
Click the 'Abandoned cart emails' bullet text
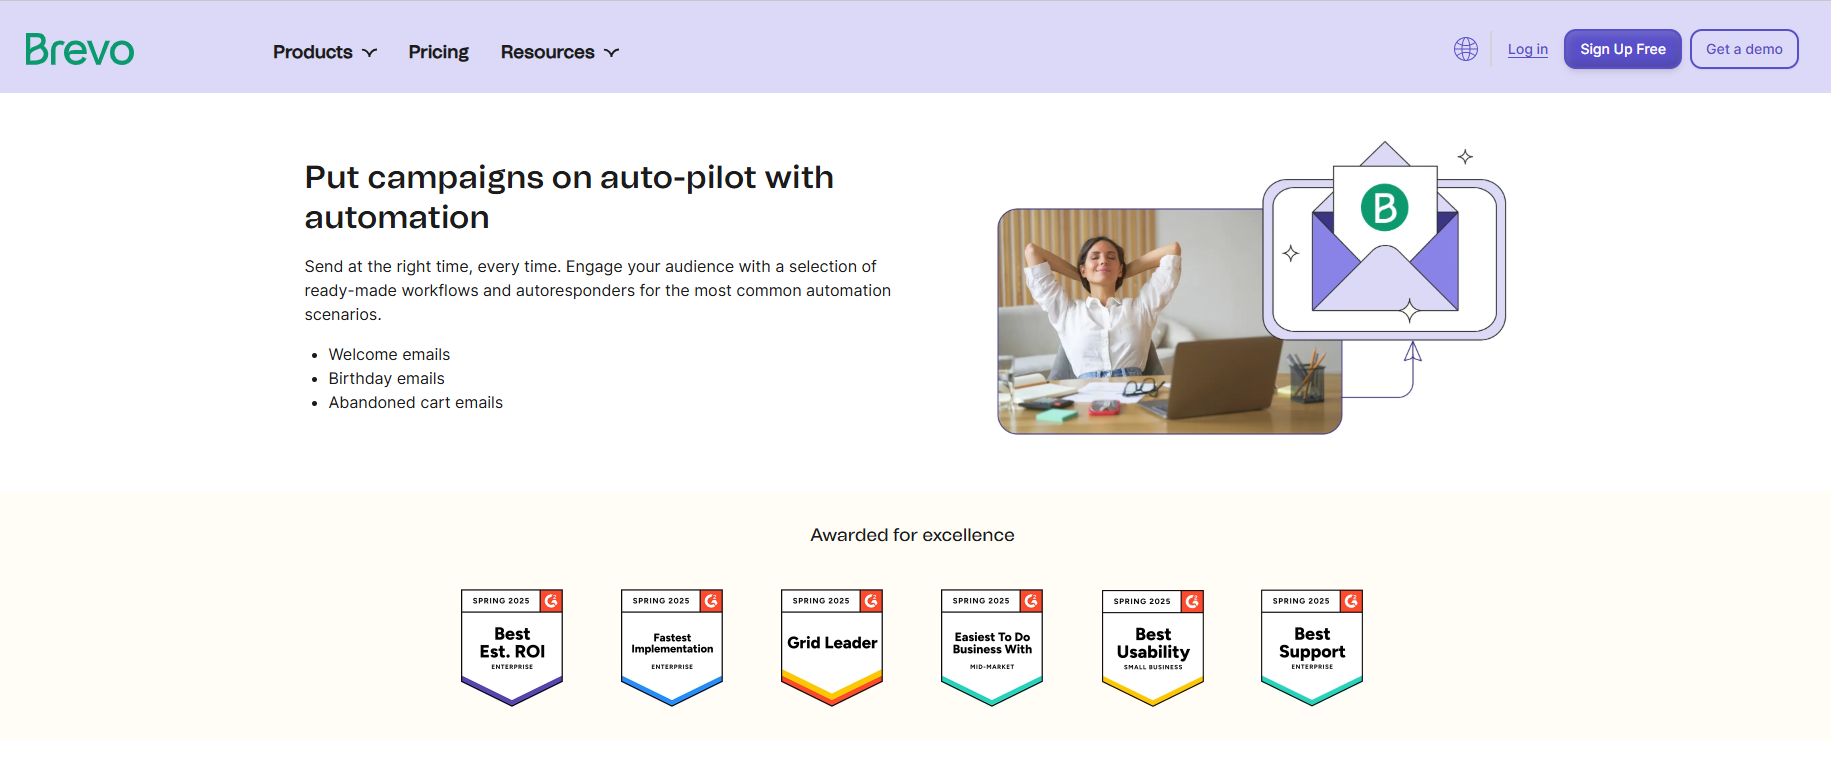415,402
